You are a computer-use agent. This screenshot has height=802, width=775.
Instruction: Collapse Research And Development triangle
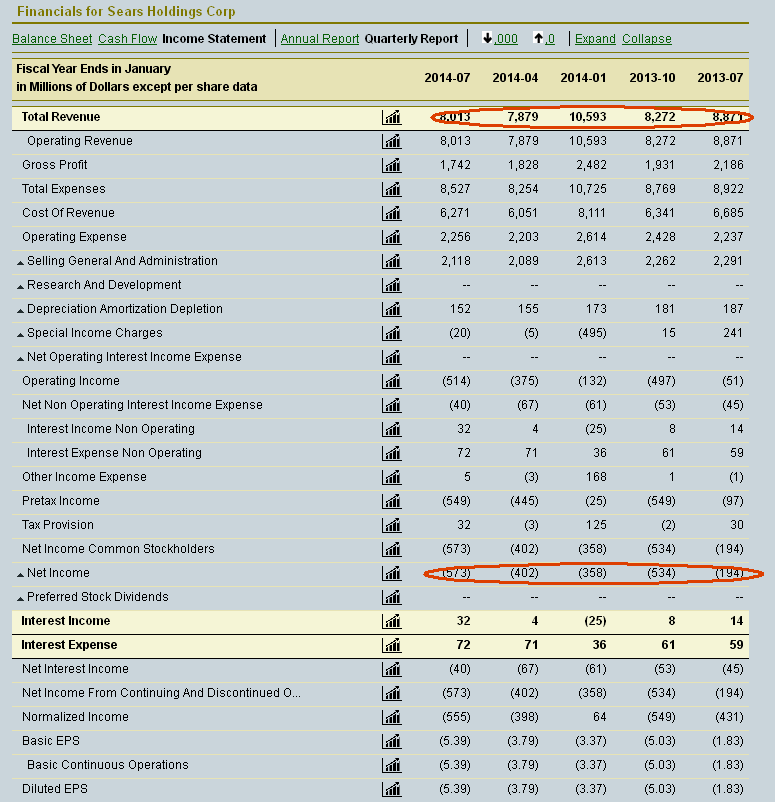[x=20, y=287]
